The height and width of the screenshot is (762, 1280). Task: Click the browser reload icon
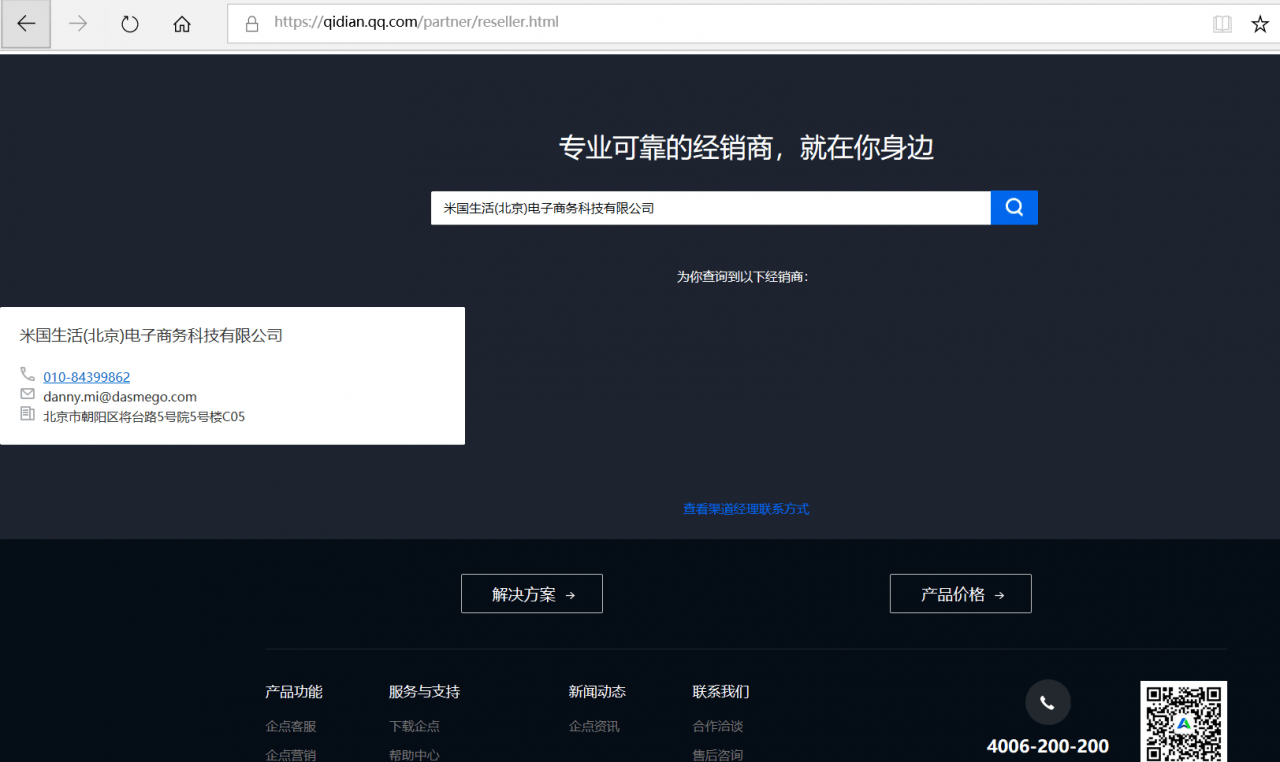129,23
